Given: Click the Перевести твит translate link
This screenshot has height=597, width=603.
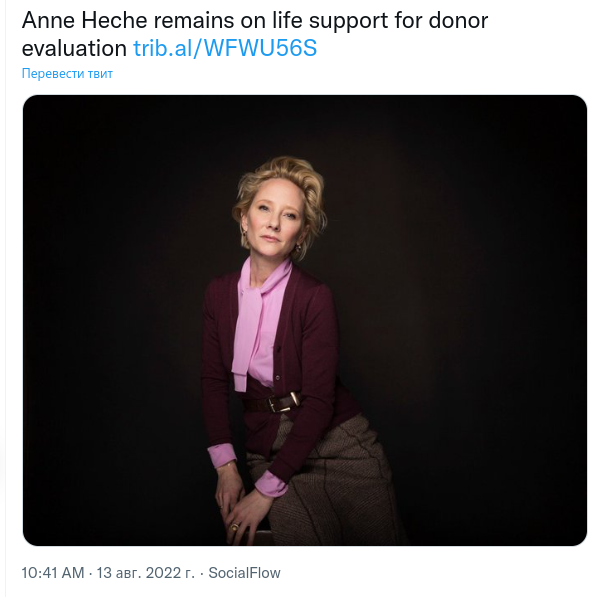Looking at the screenshot, I should (x=67, y=73).
